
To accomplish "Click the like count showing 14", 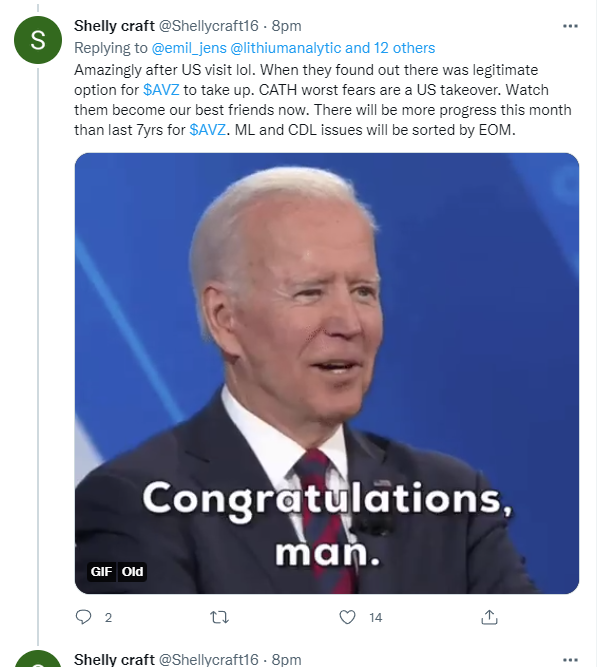I will click(x=376, y=618).
